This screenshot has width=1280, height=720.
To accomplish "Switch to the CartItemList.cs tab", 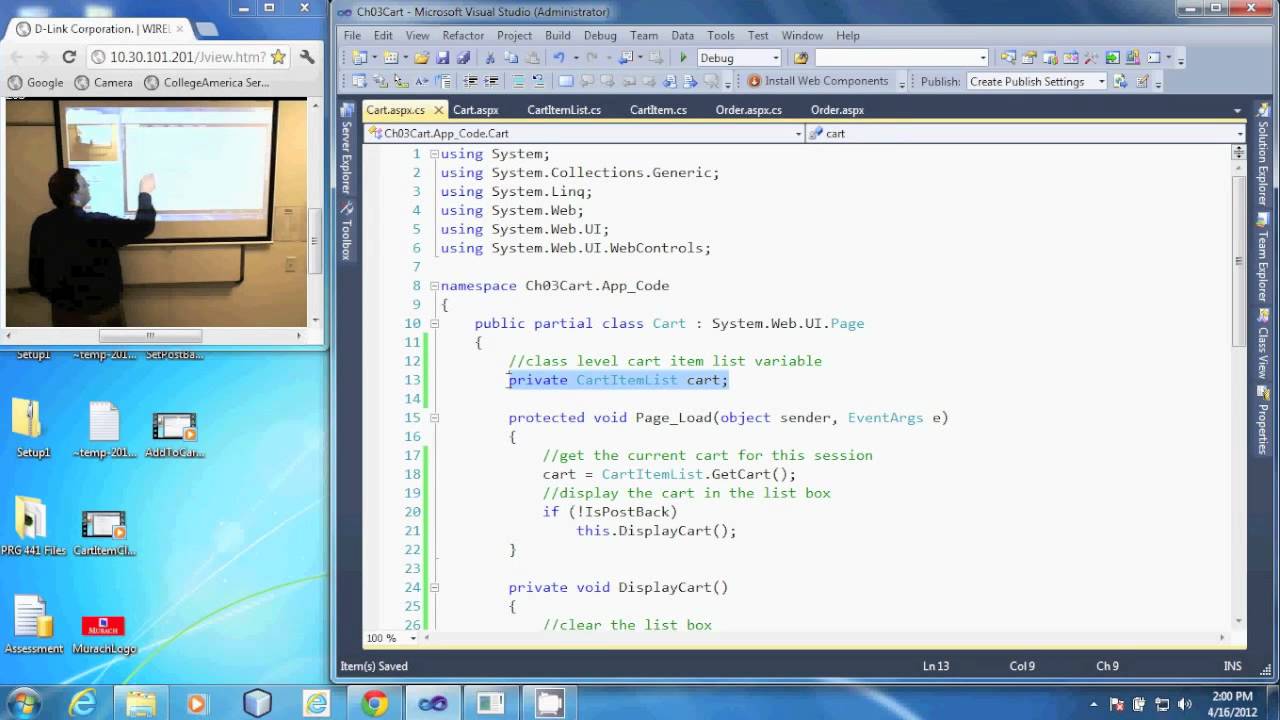I will 564,110.
